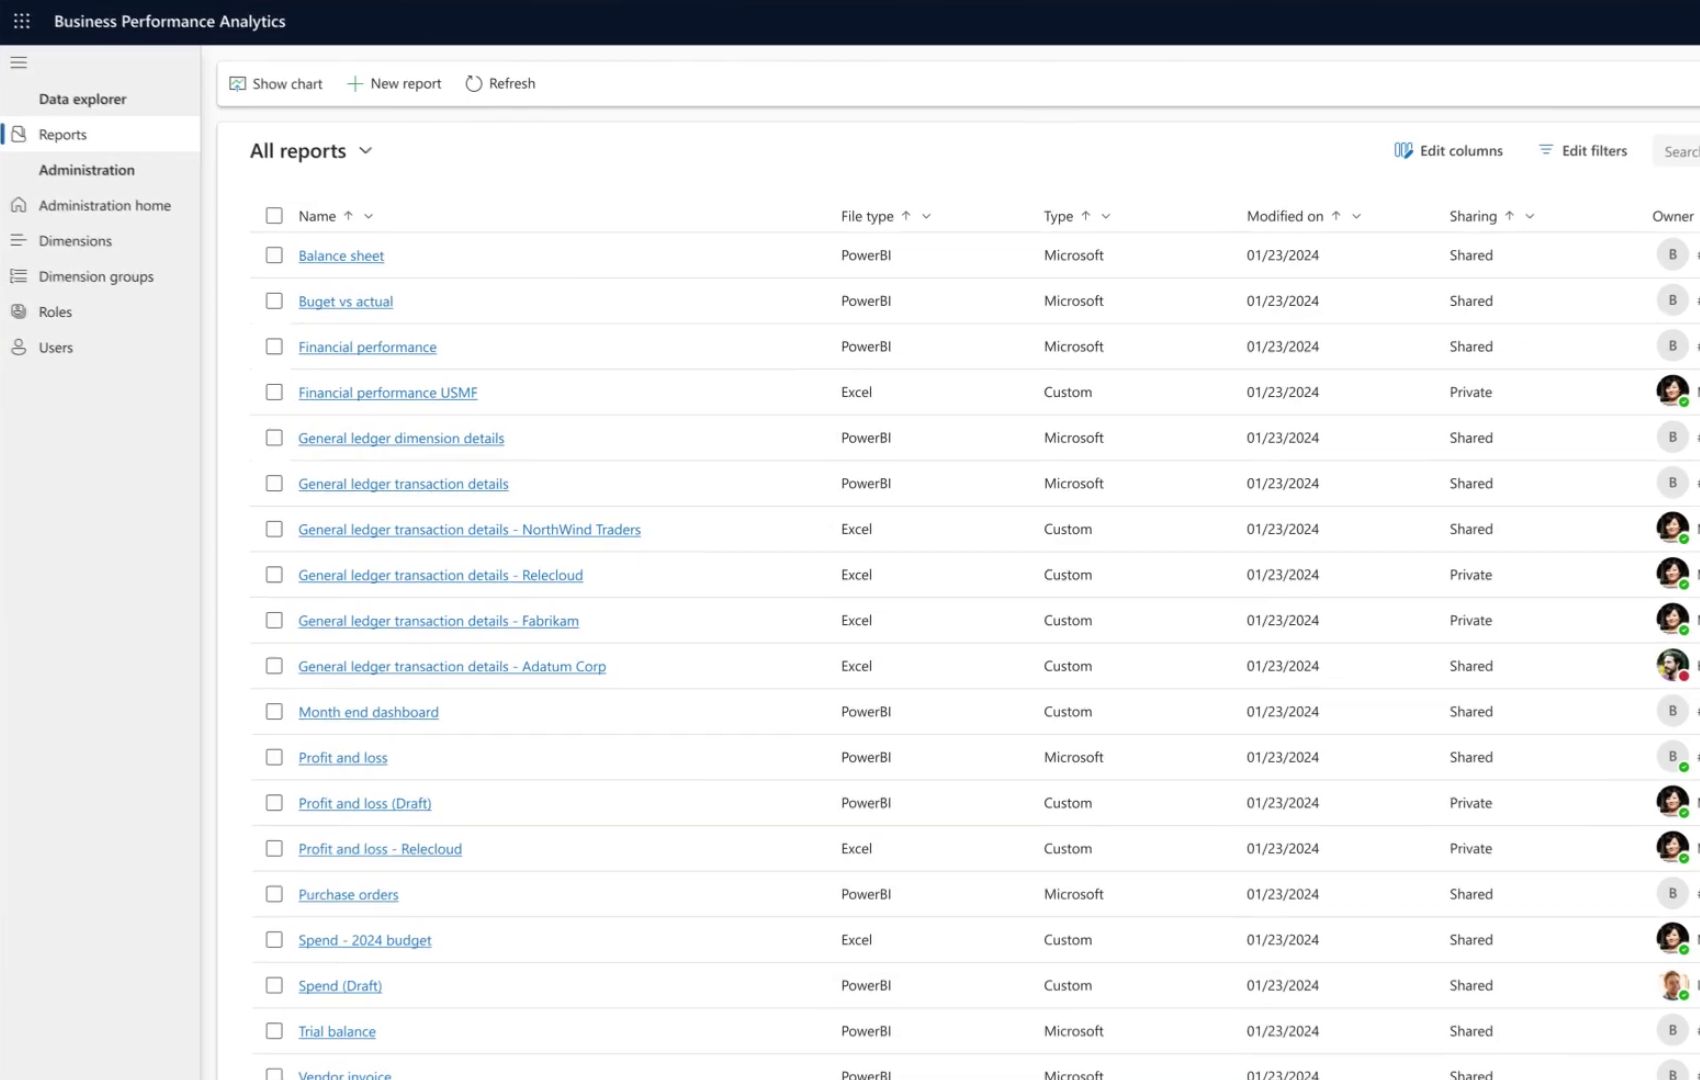This screenshot has width=1700, height=1080.
Task: Check the Balance sheet row checkbox
Action: coord(274,255)
